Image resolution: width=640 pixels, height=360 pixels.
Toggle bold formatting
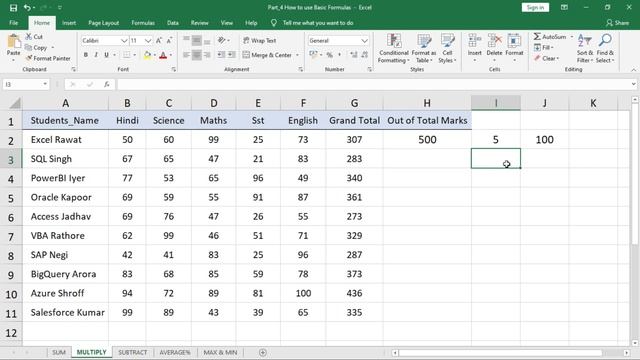coord(86,55)
